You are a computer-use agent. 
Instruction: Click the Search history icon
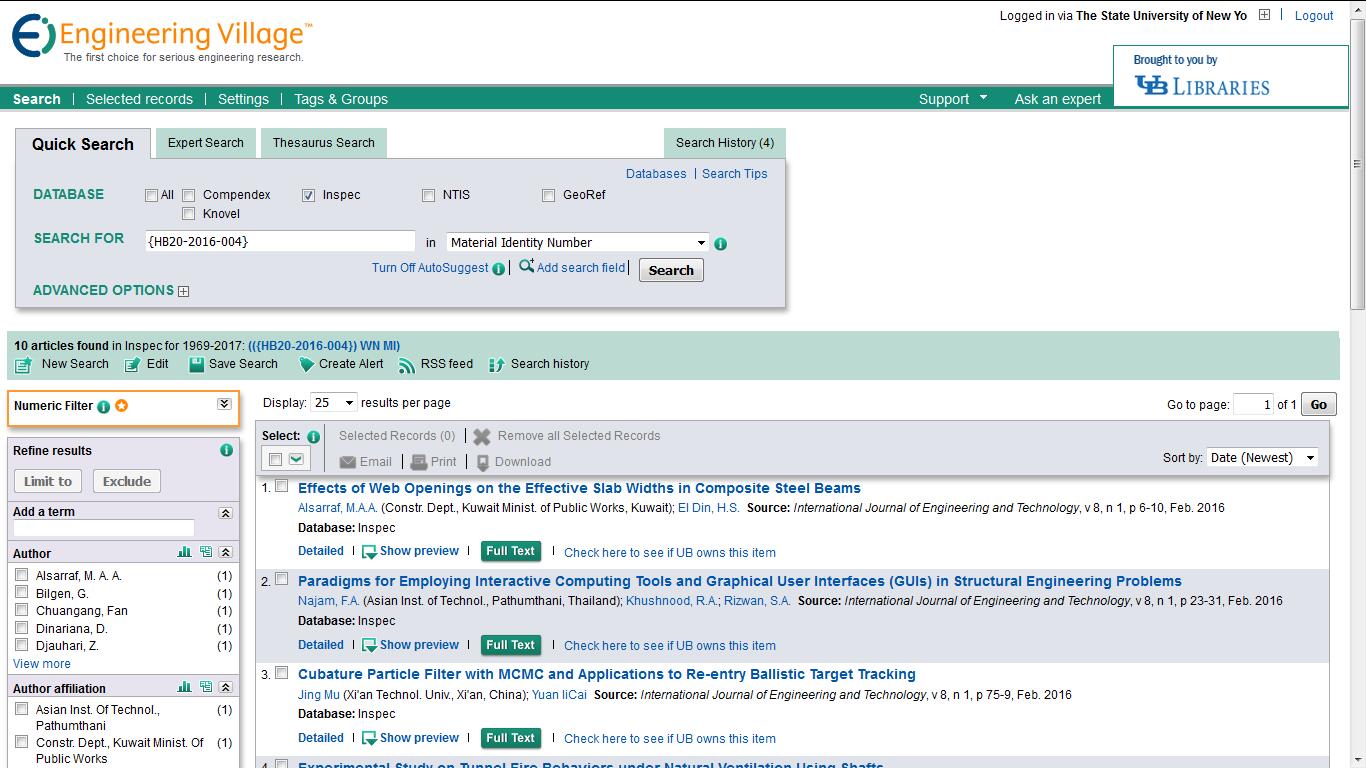tap(496, 365)
